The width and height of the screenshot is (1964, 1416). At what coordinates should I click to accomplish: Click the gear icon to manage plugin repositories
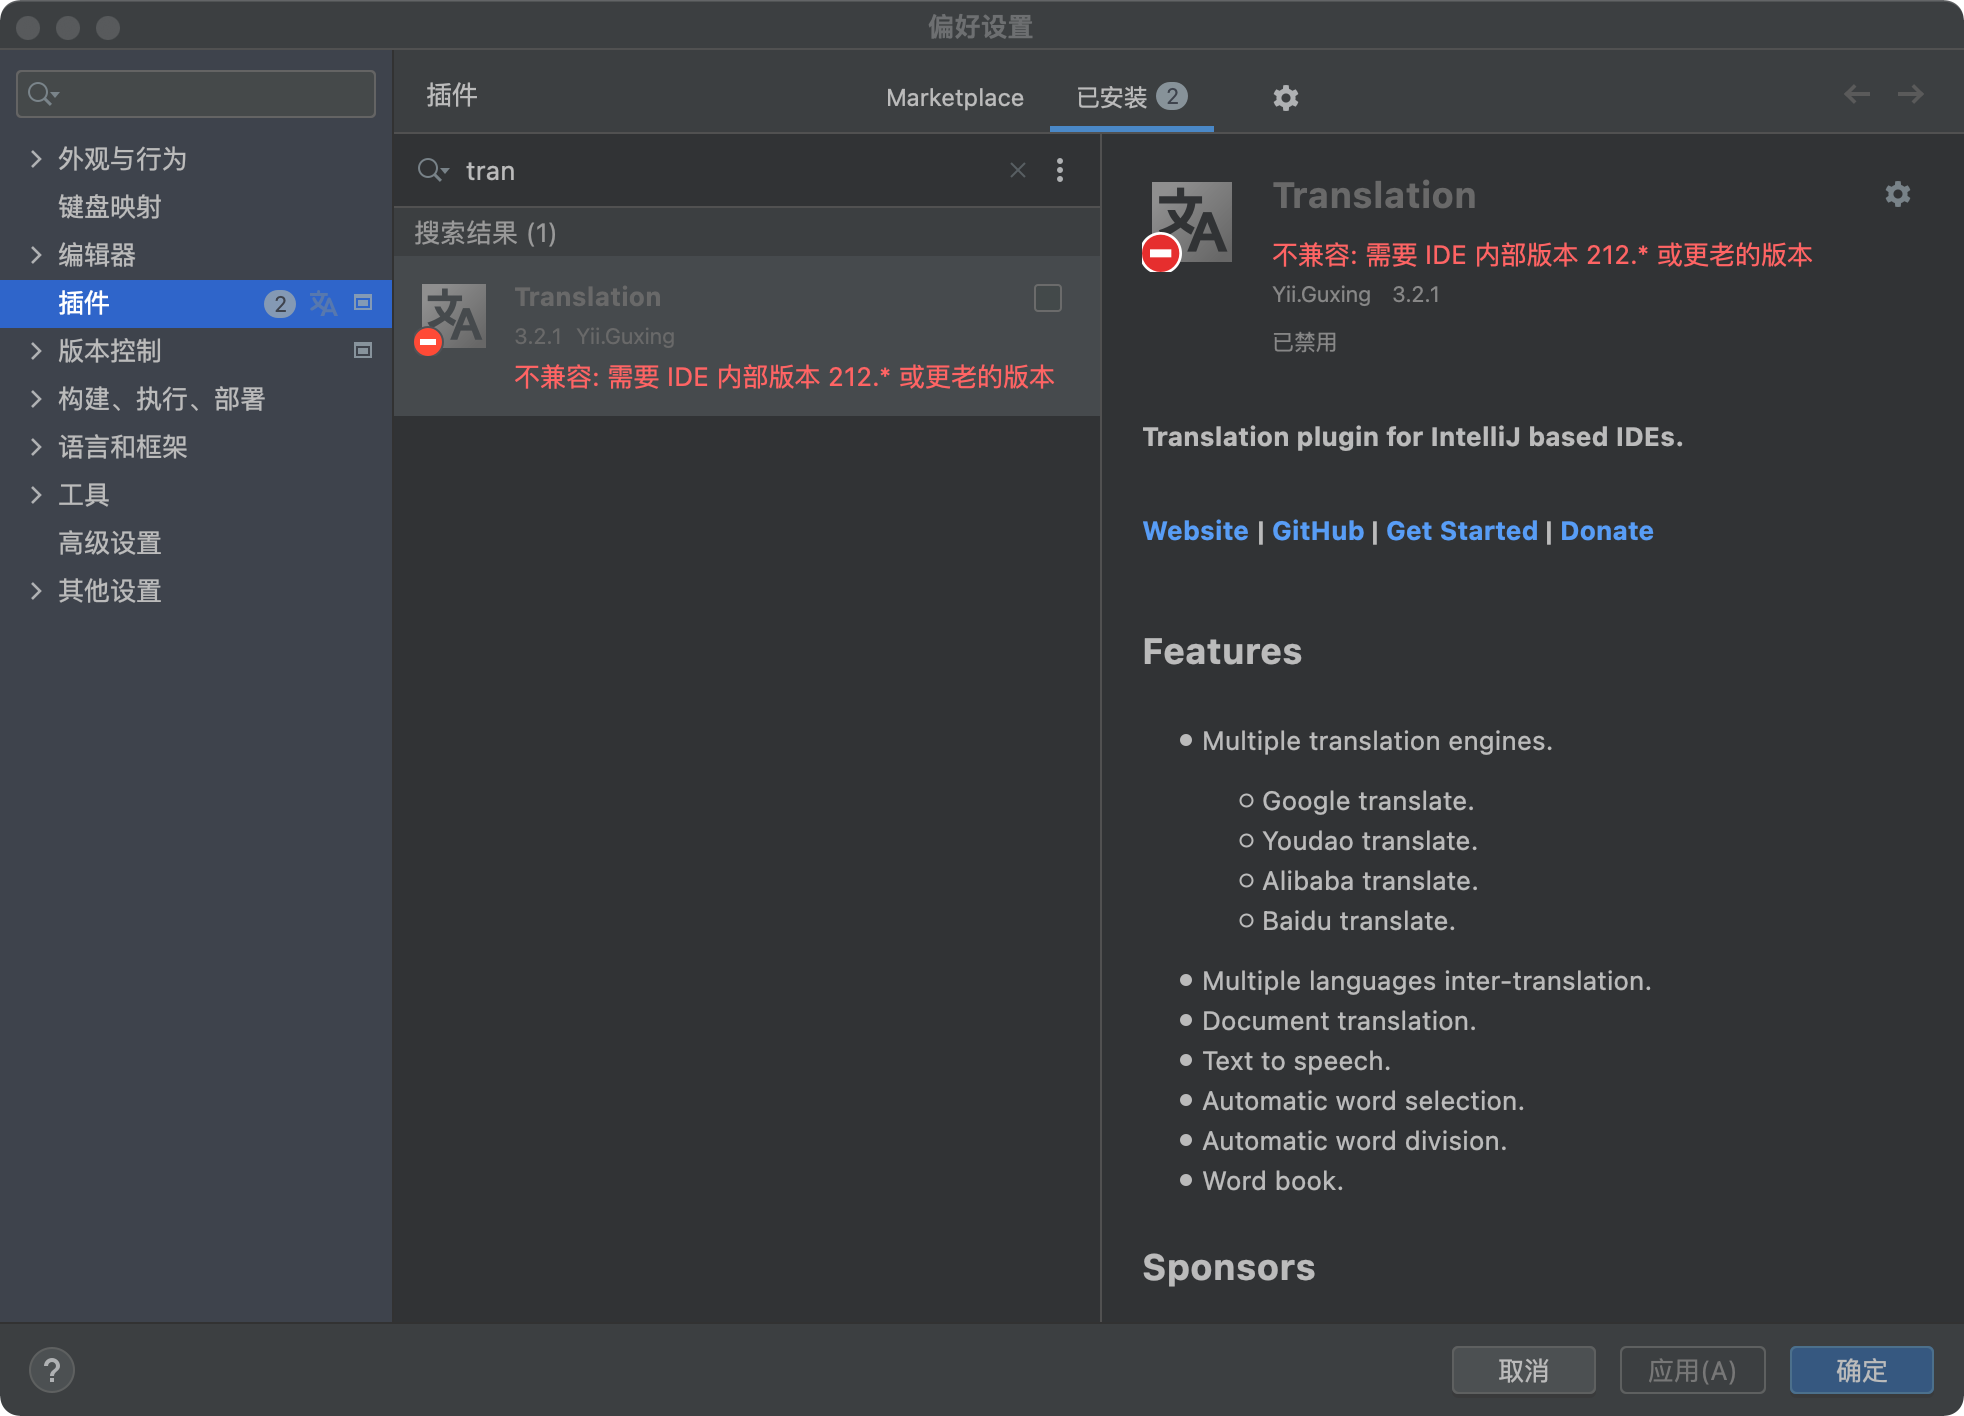[x=1285, y=97]
